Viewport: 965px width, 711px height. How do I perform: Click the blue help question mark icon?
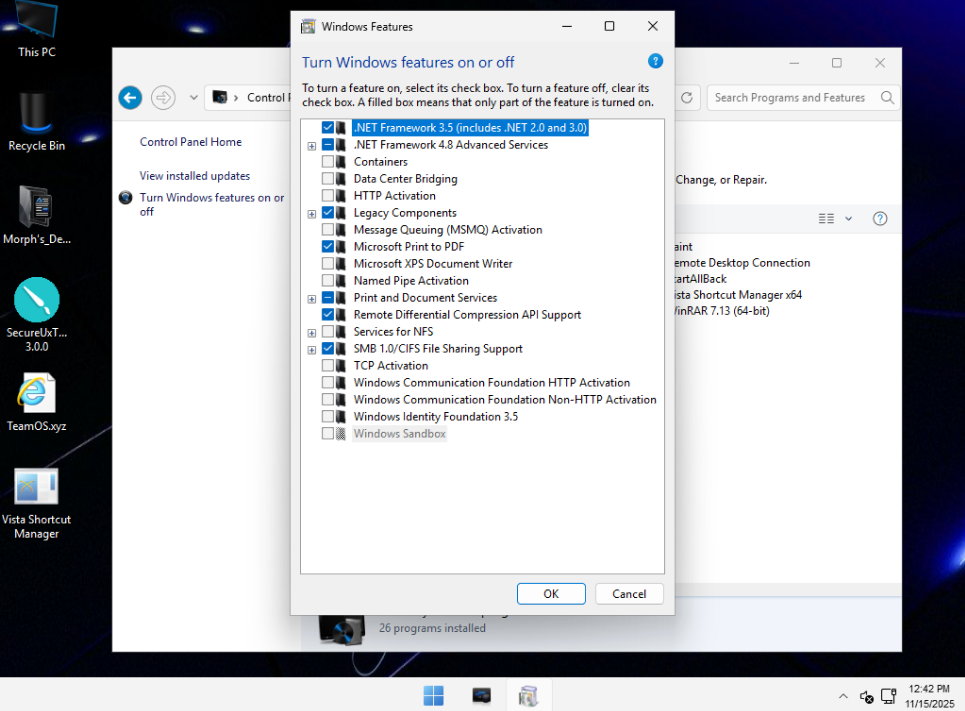(x=655, y=62)
